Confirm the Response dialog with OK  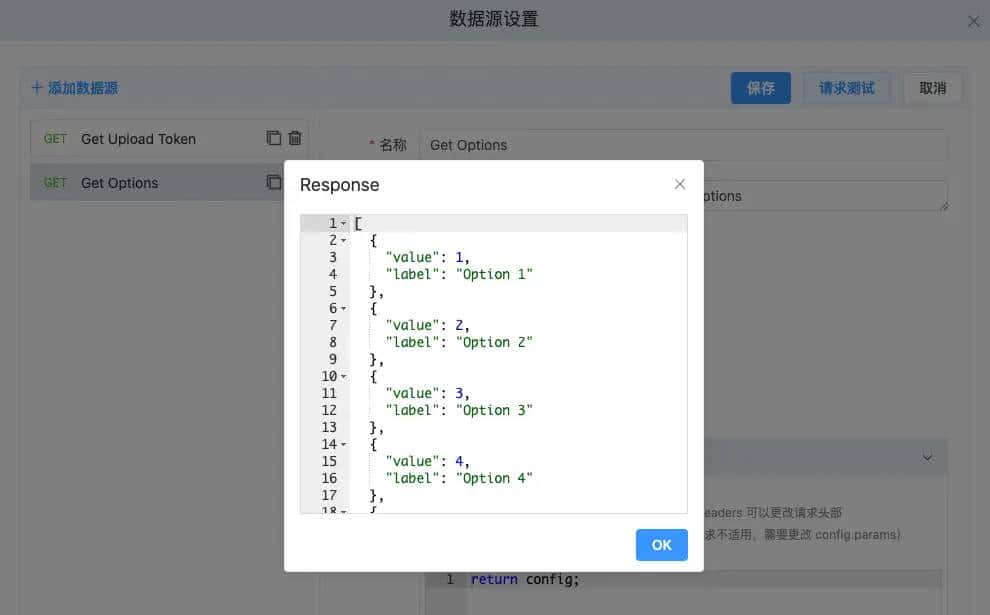(x=661, y=545)
